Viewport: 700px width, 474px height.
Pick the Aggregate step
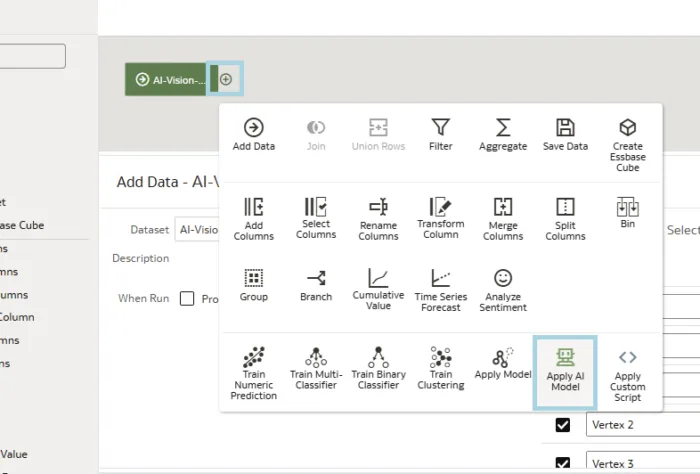click(503, 128)
